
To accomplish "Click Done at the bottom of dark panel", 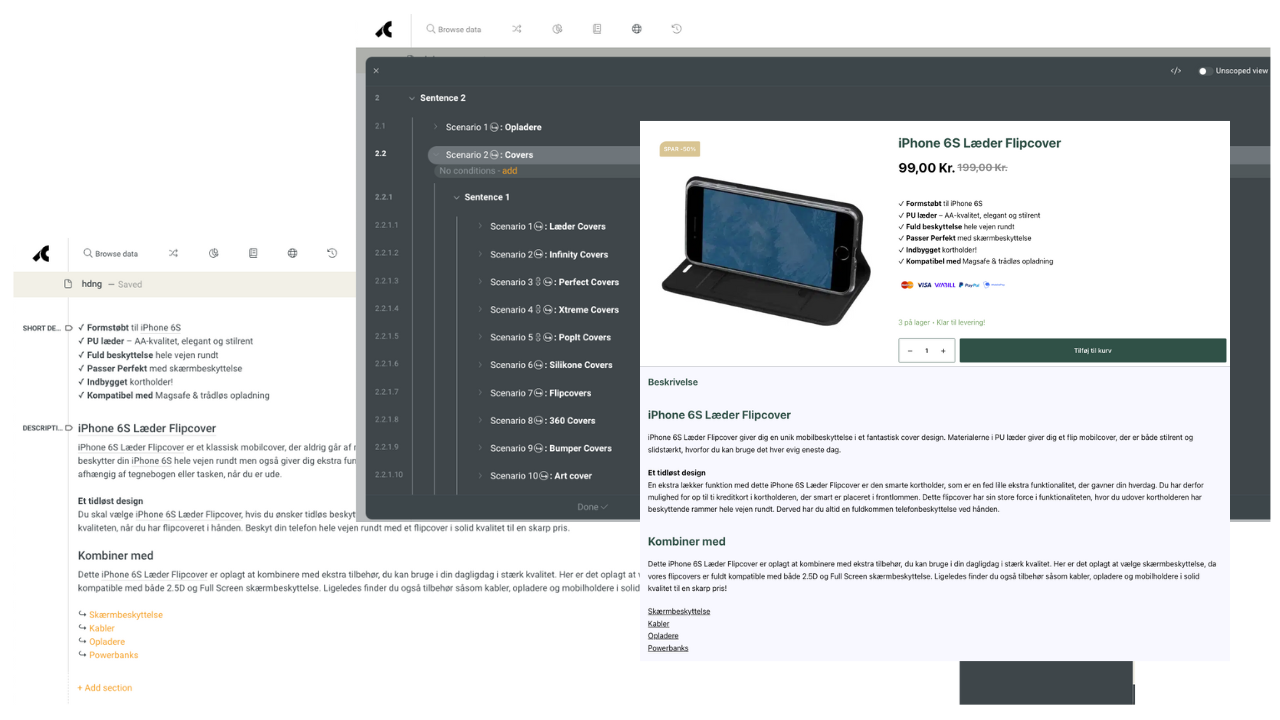I will coord(592,507).
